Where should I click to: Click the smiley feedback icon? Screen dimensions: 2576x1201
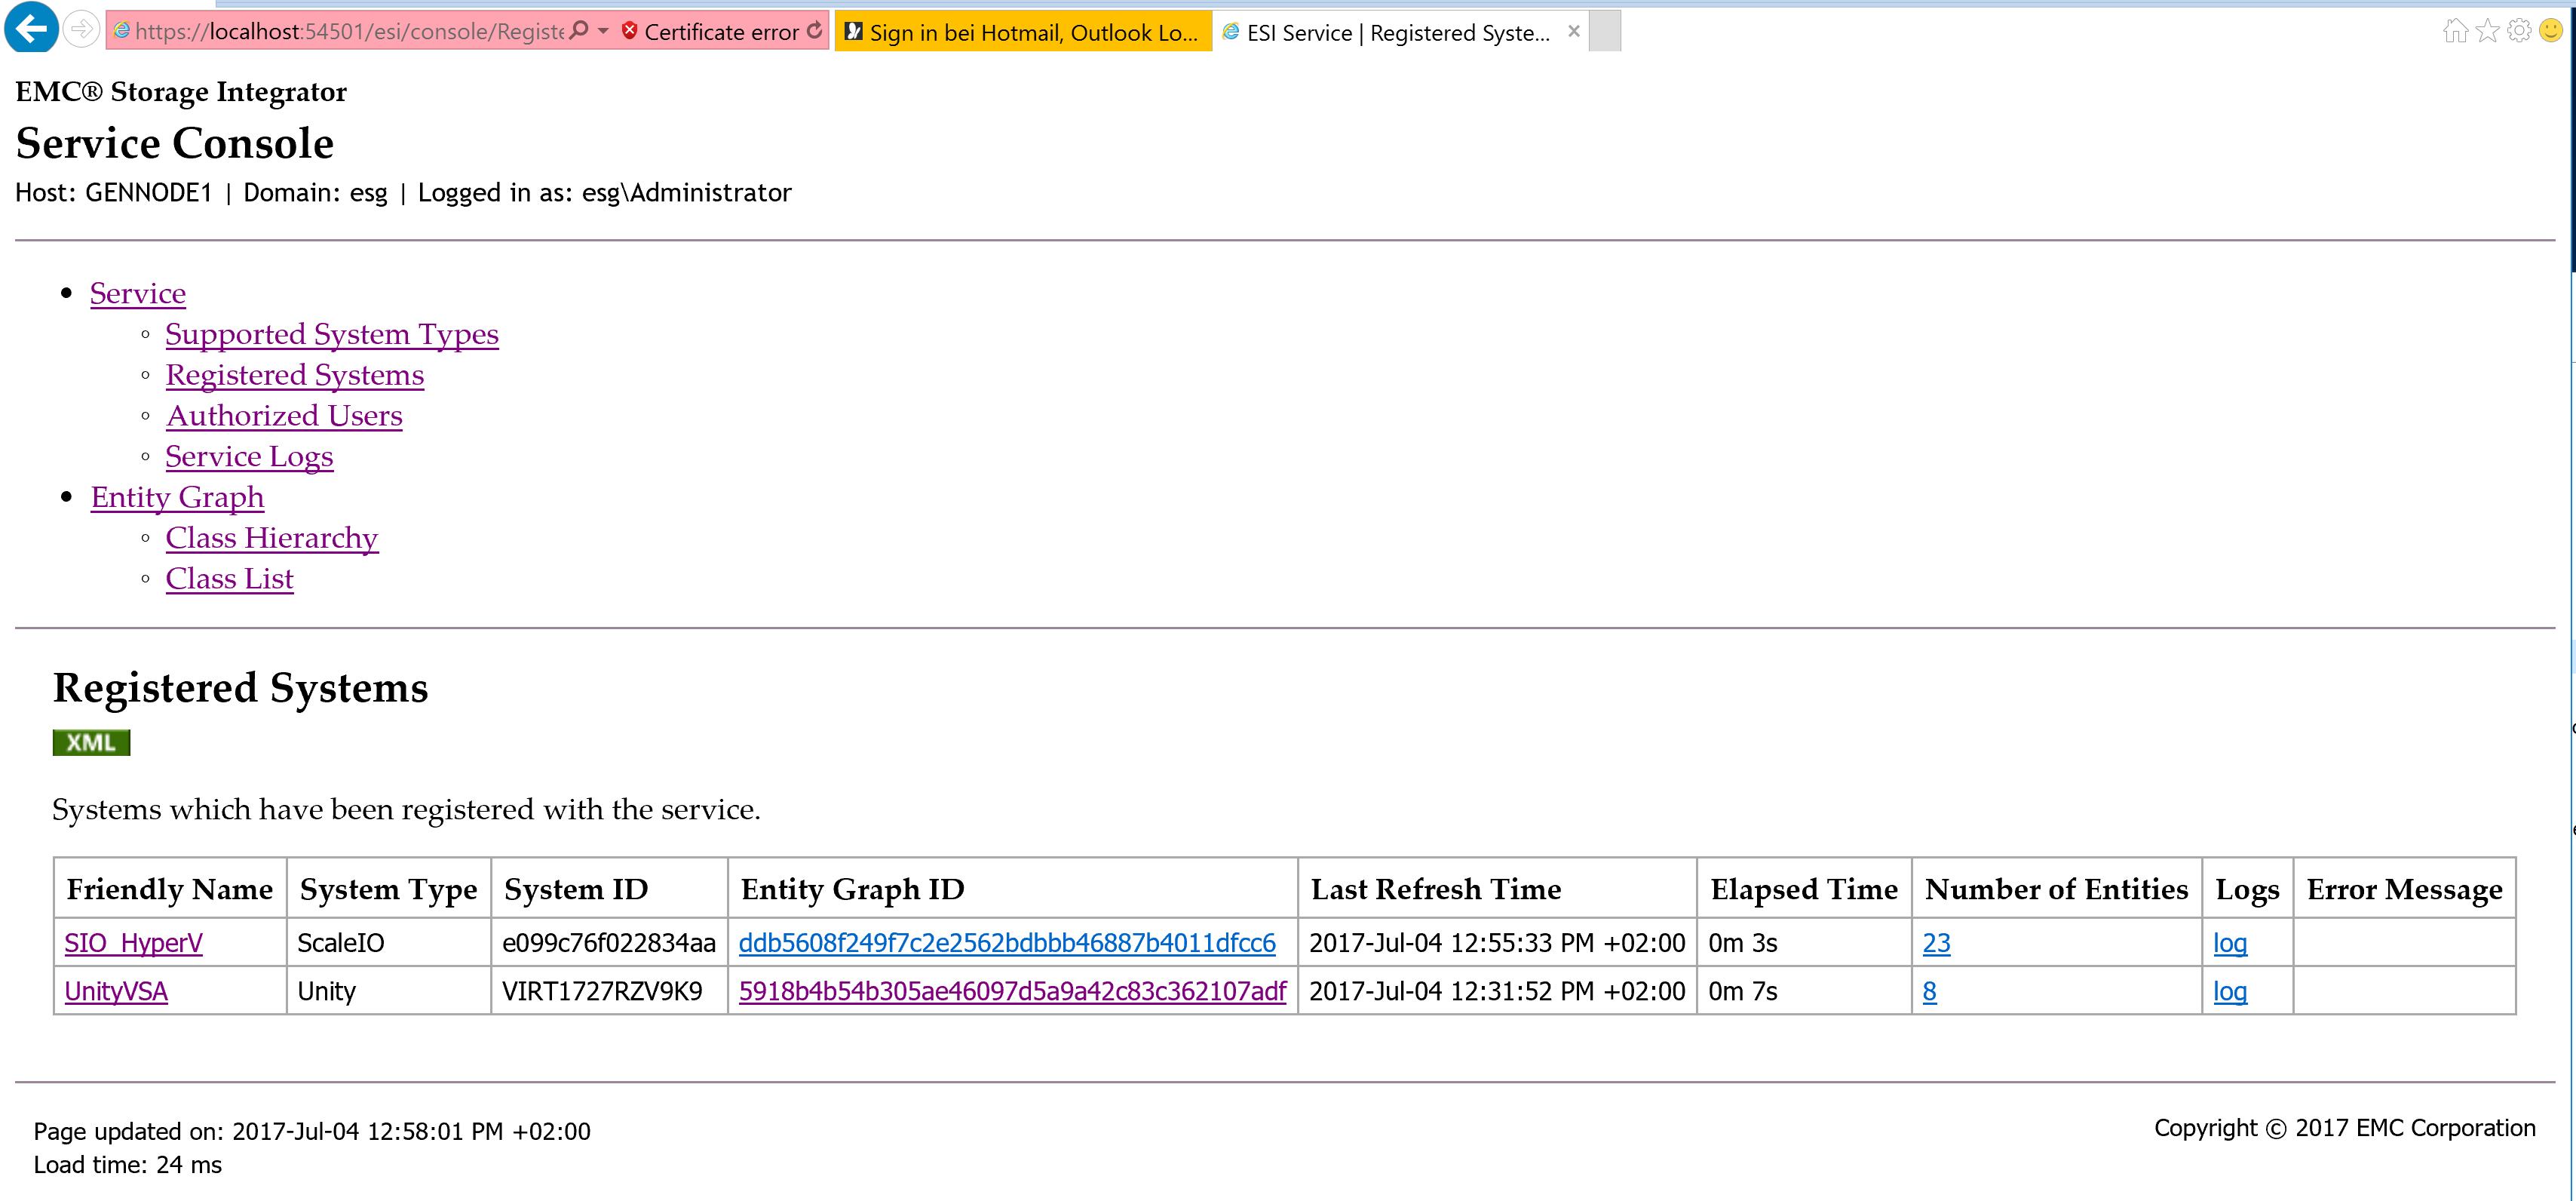(2550, 31)
